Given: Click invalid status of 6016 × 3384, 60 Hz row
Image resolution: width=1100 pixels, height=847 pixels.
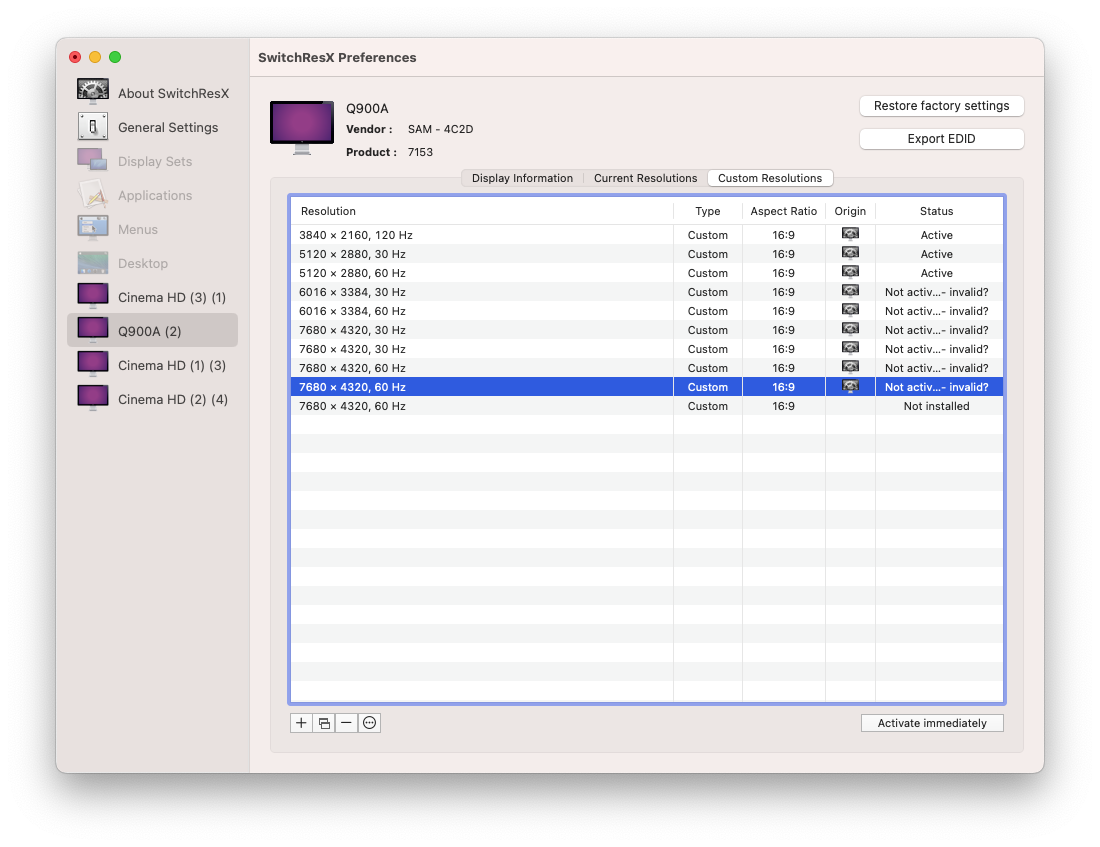Looking at the screenshot, I should click(x=937, y=311).
